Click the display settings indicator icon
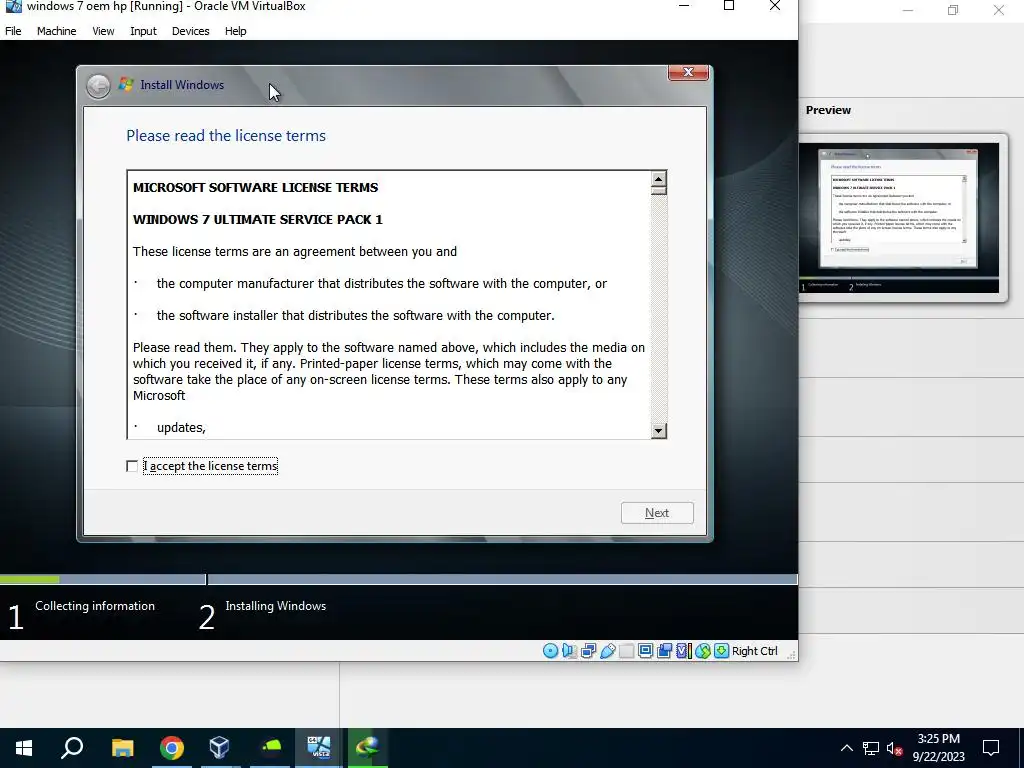Image resolution: width=1024 pixels, height=768 pixels. pyautogui.click(x=645, y=651)
